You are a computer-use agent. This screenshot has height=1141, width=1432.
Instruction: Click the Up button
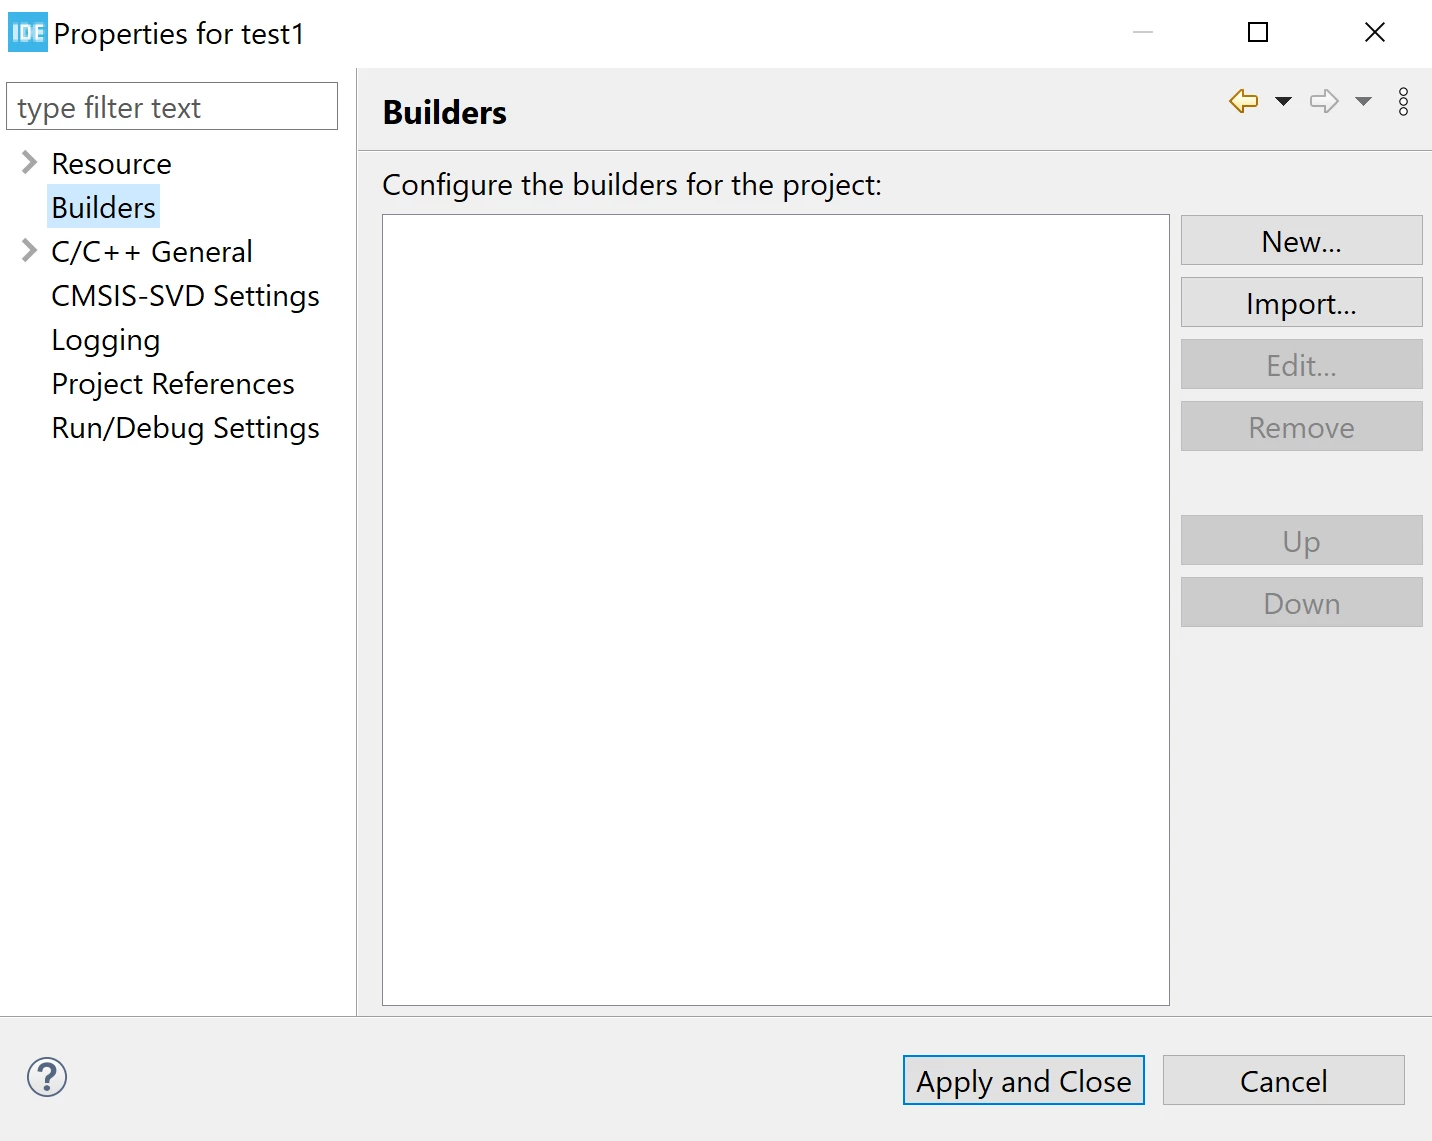[1301, 540]
